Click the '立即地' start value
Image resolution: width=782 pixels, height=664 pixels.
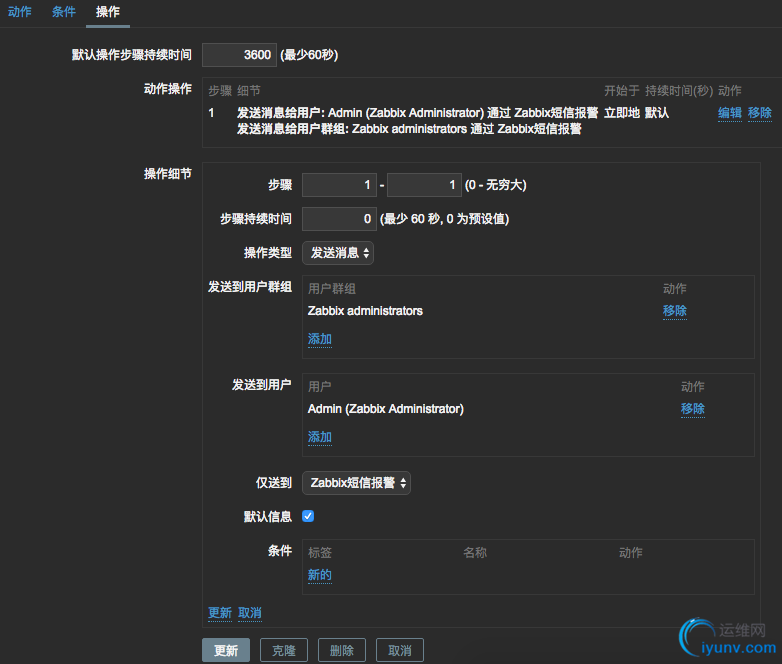pyautogui.click(x=622, y=113)
